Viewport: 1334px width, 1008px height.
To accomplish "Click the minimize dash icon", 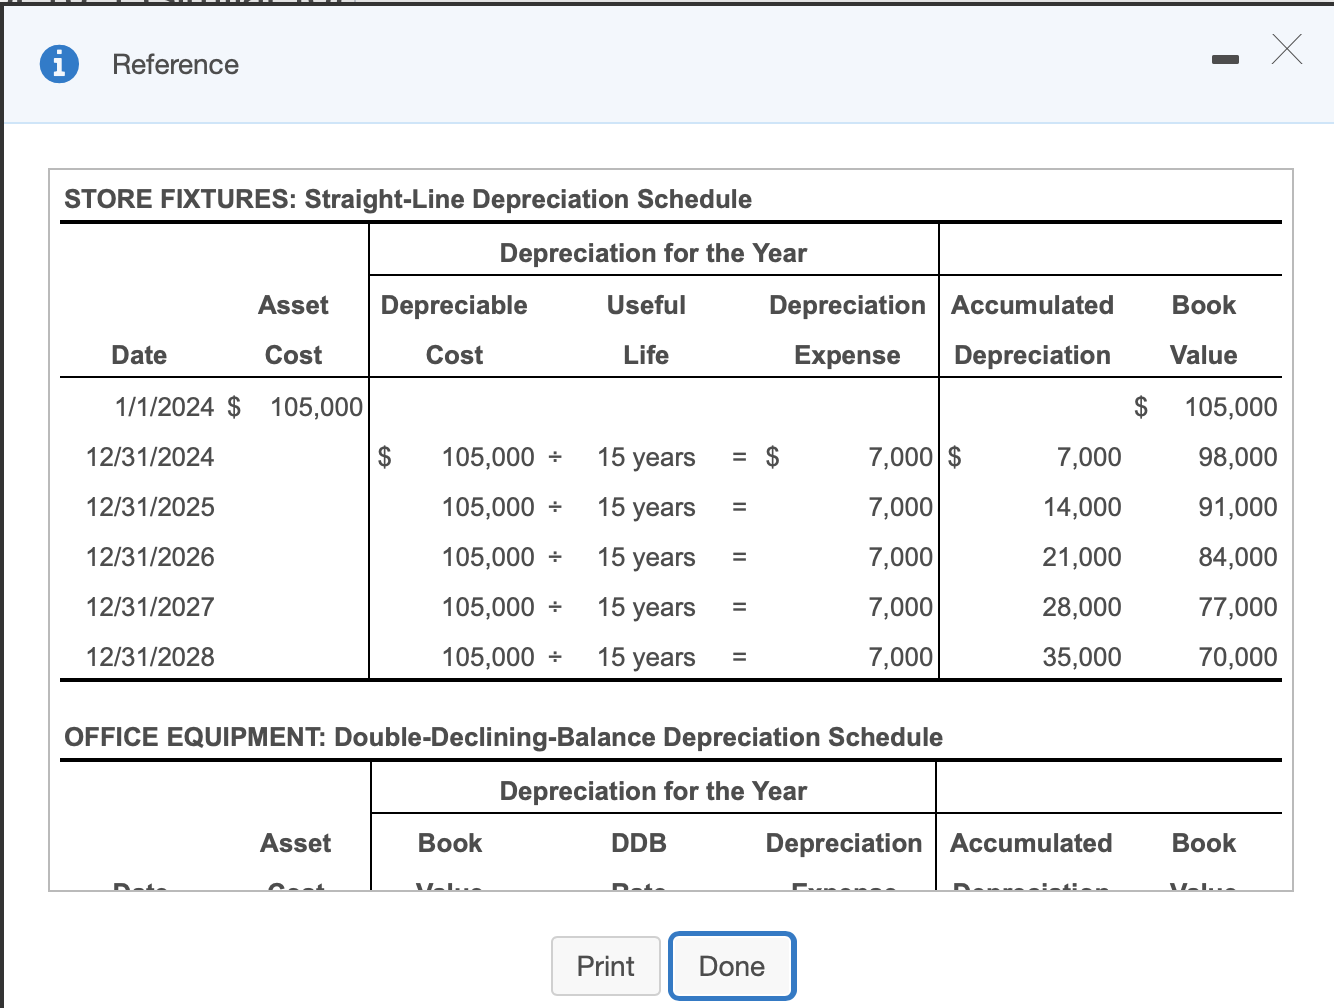I will (1224, 59).
